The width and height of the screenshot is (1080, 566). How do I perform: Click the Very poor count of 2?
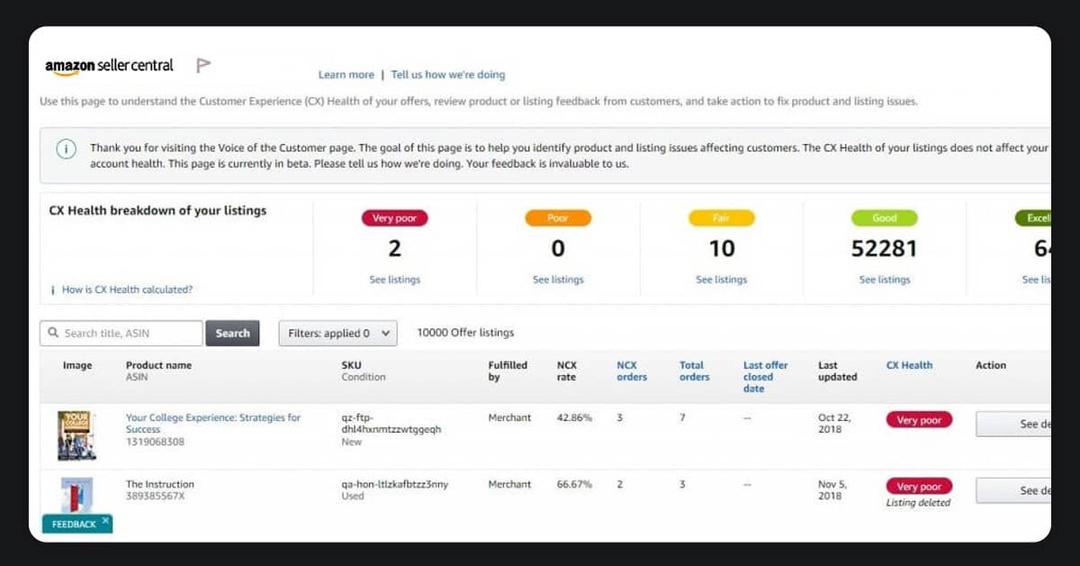(395, 249)
